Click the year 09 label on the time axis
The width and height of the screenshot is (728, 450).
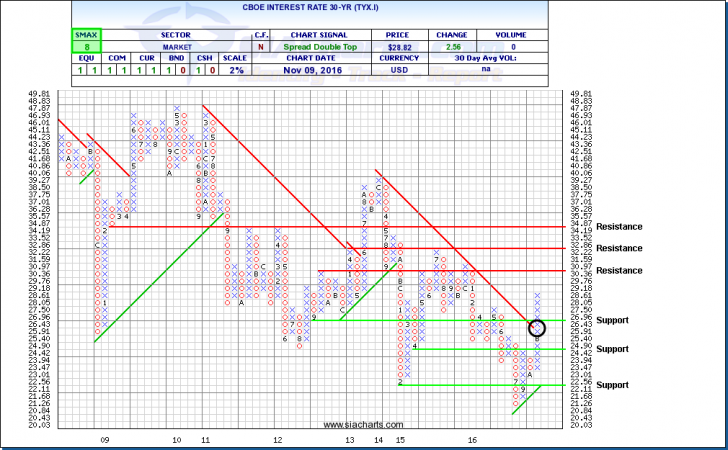click(x=104, y=439)
